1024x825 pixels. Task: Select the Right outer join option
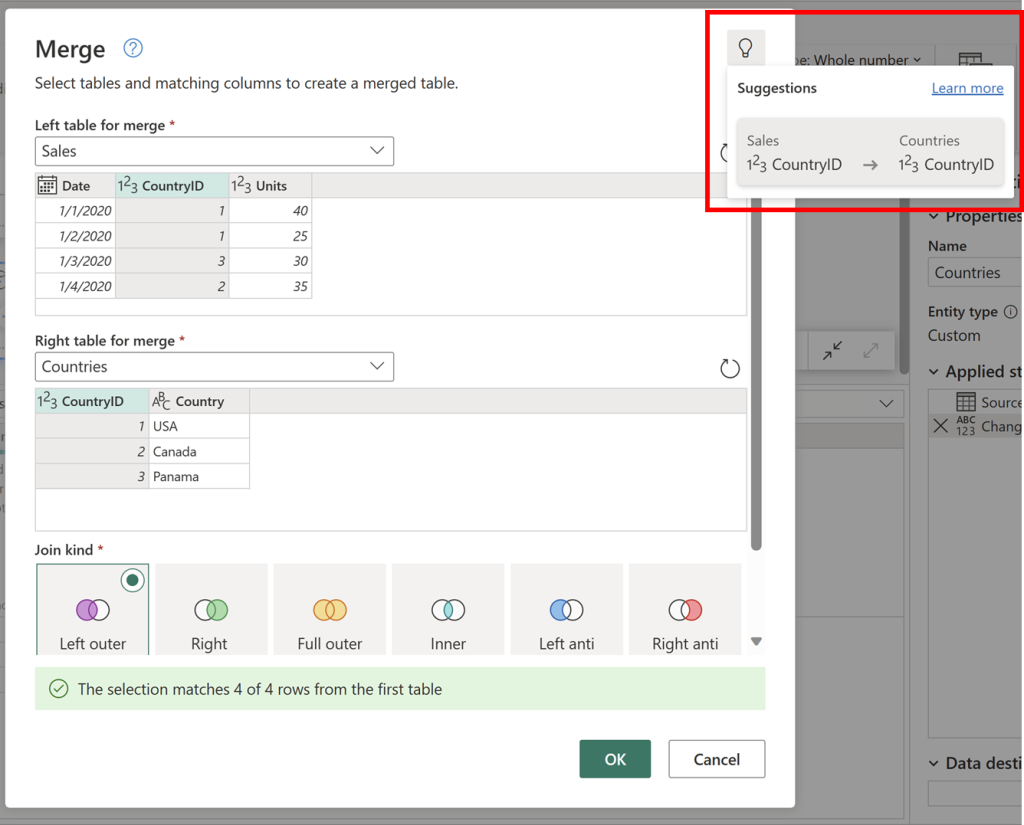(211, 609)
